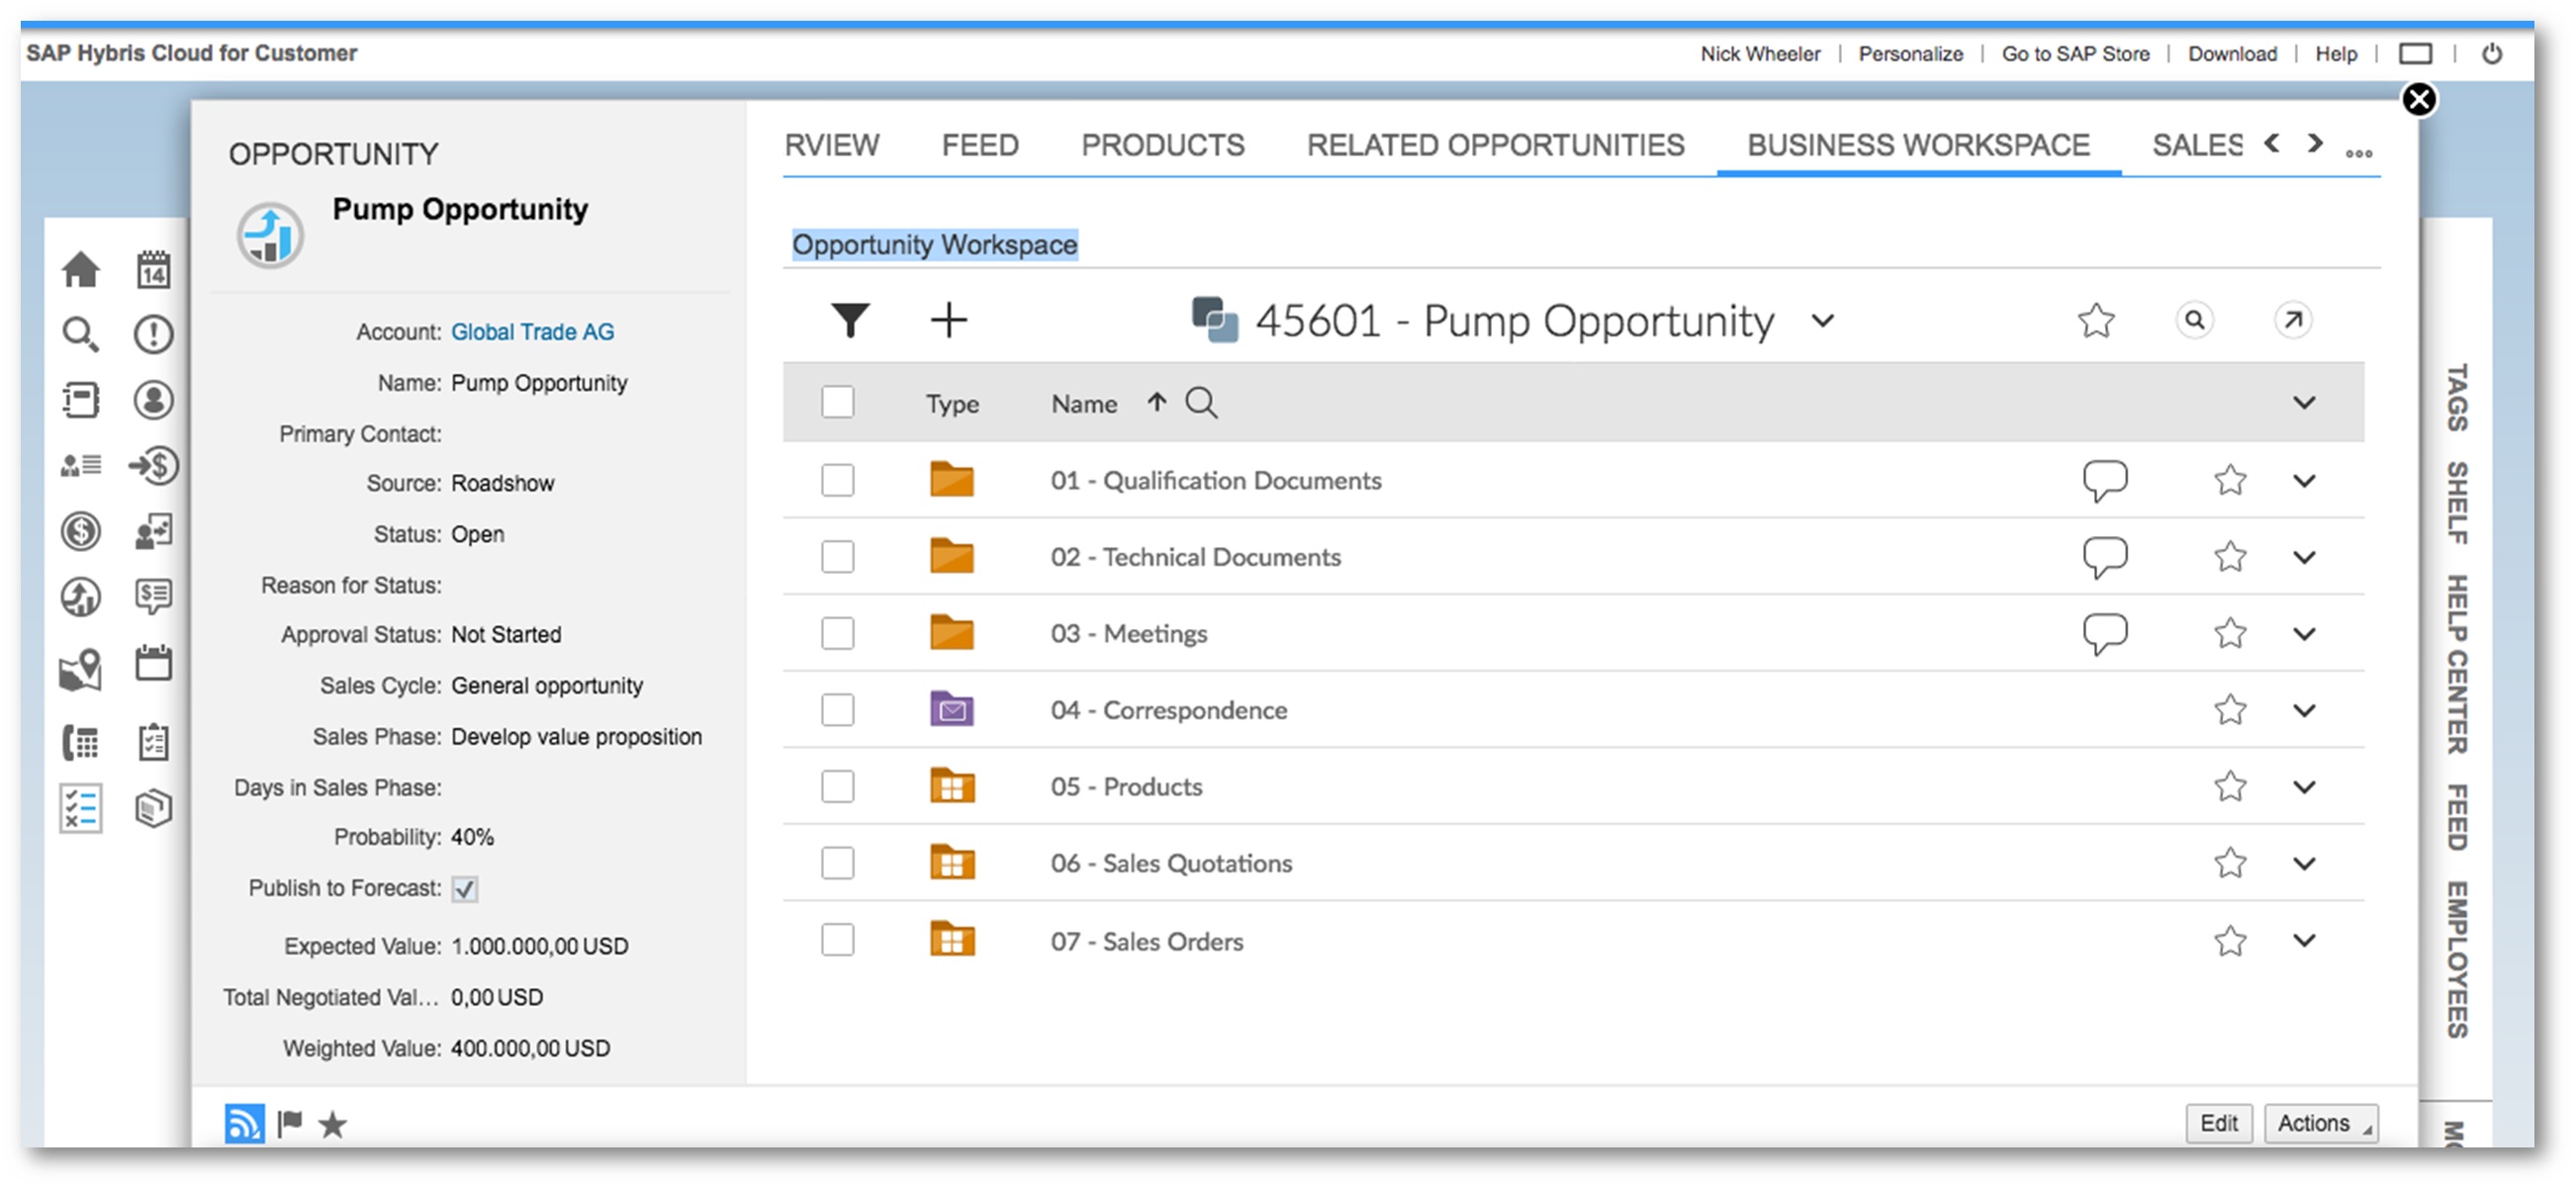The height and width of the screenshot is (1189, 2576).
Task: Expand 07 - Sales Orders row chevron
Action: coord(2305,941)
